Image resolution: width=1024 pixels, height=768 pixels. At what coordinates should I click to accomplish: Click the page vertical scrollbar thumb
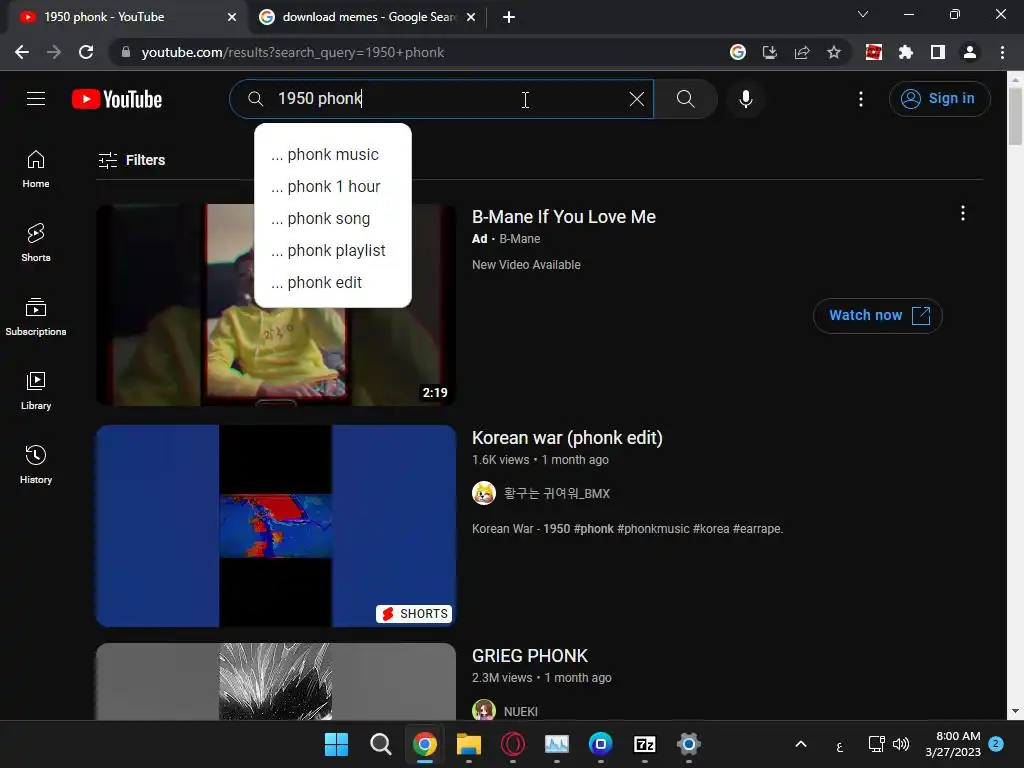(x=1015, y=116)
